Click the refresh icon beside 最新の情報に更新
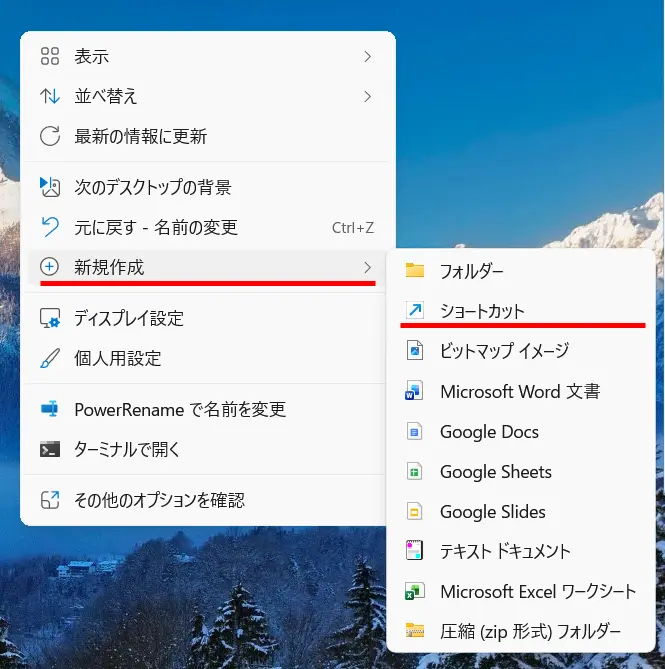This screenshot has width=665, height=669. 49,136
